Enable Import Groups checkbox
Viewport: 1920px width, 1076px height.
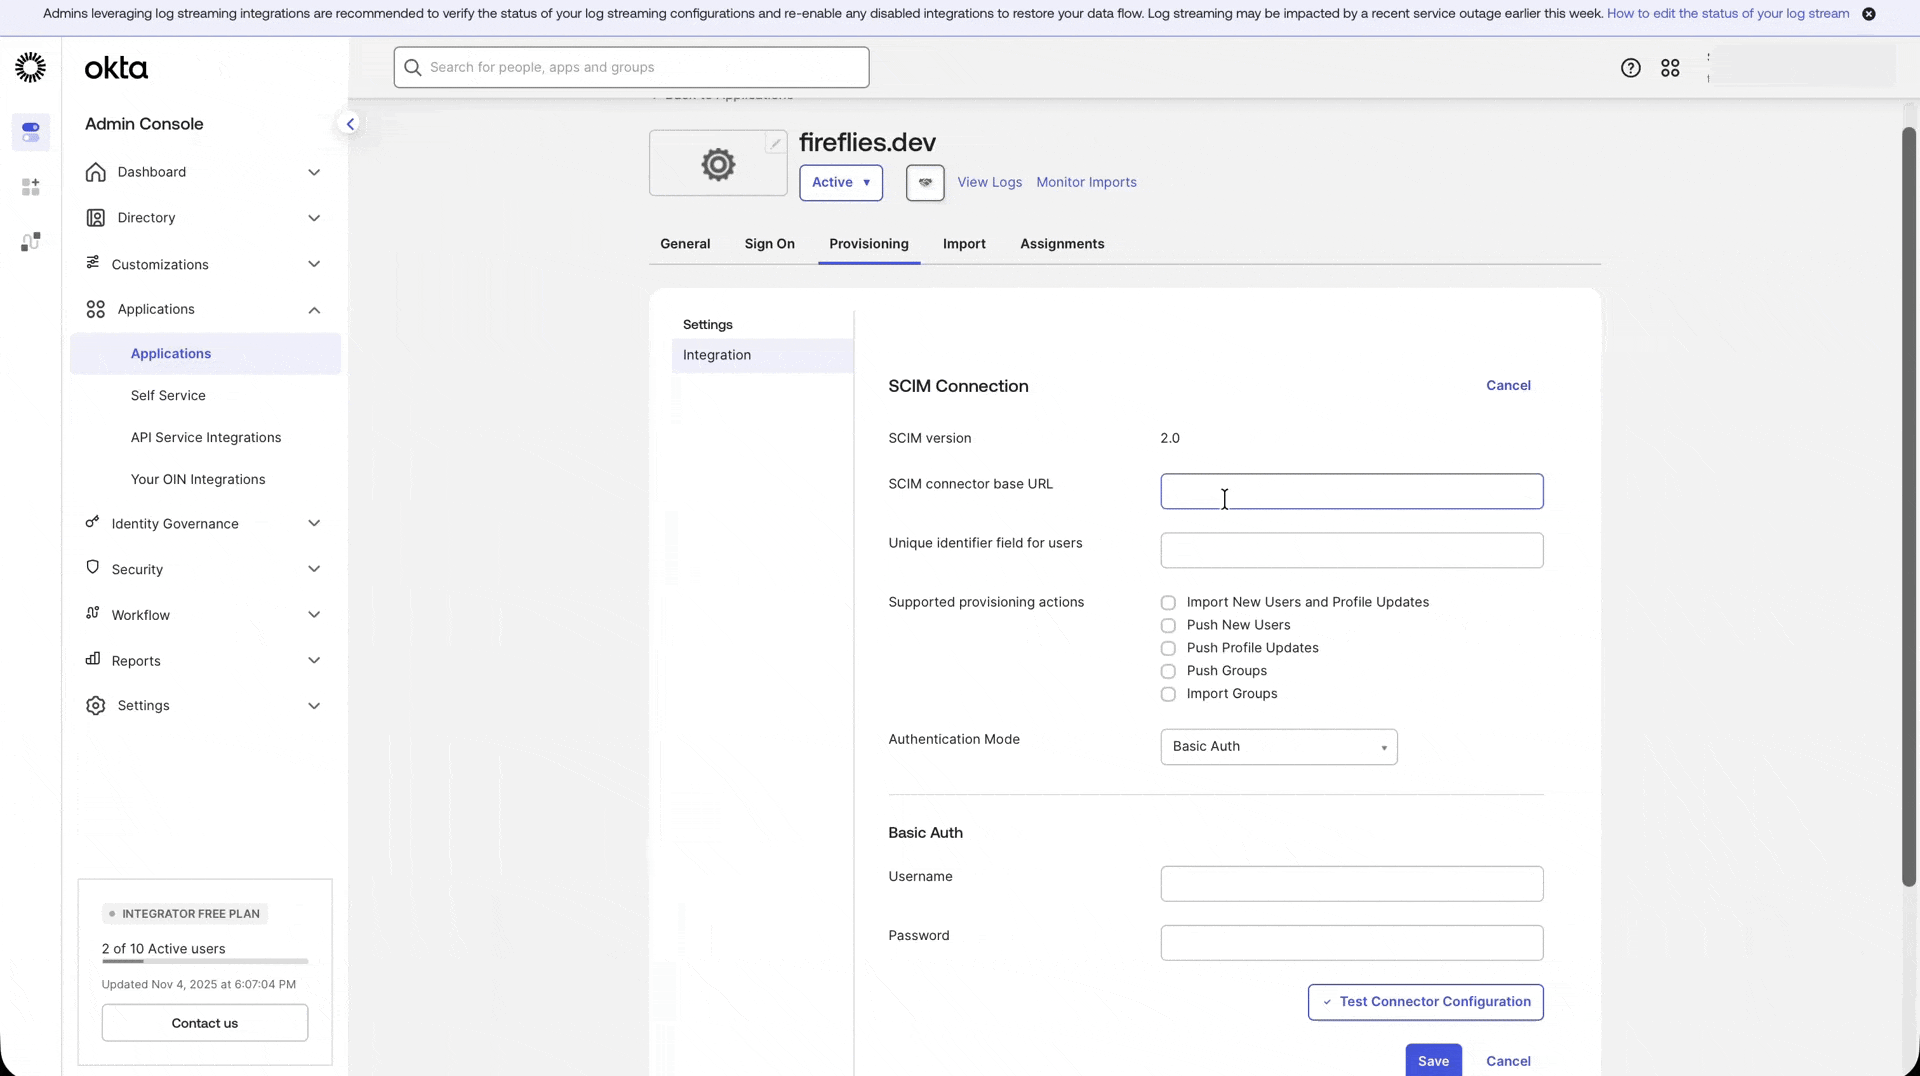(x=1168, y=695)
